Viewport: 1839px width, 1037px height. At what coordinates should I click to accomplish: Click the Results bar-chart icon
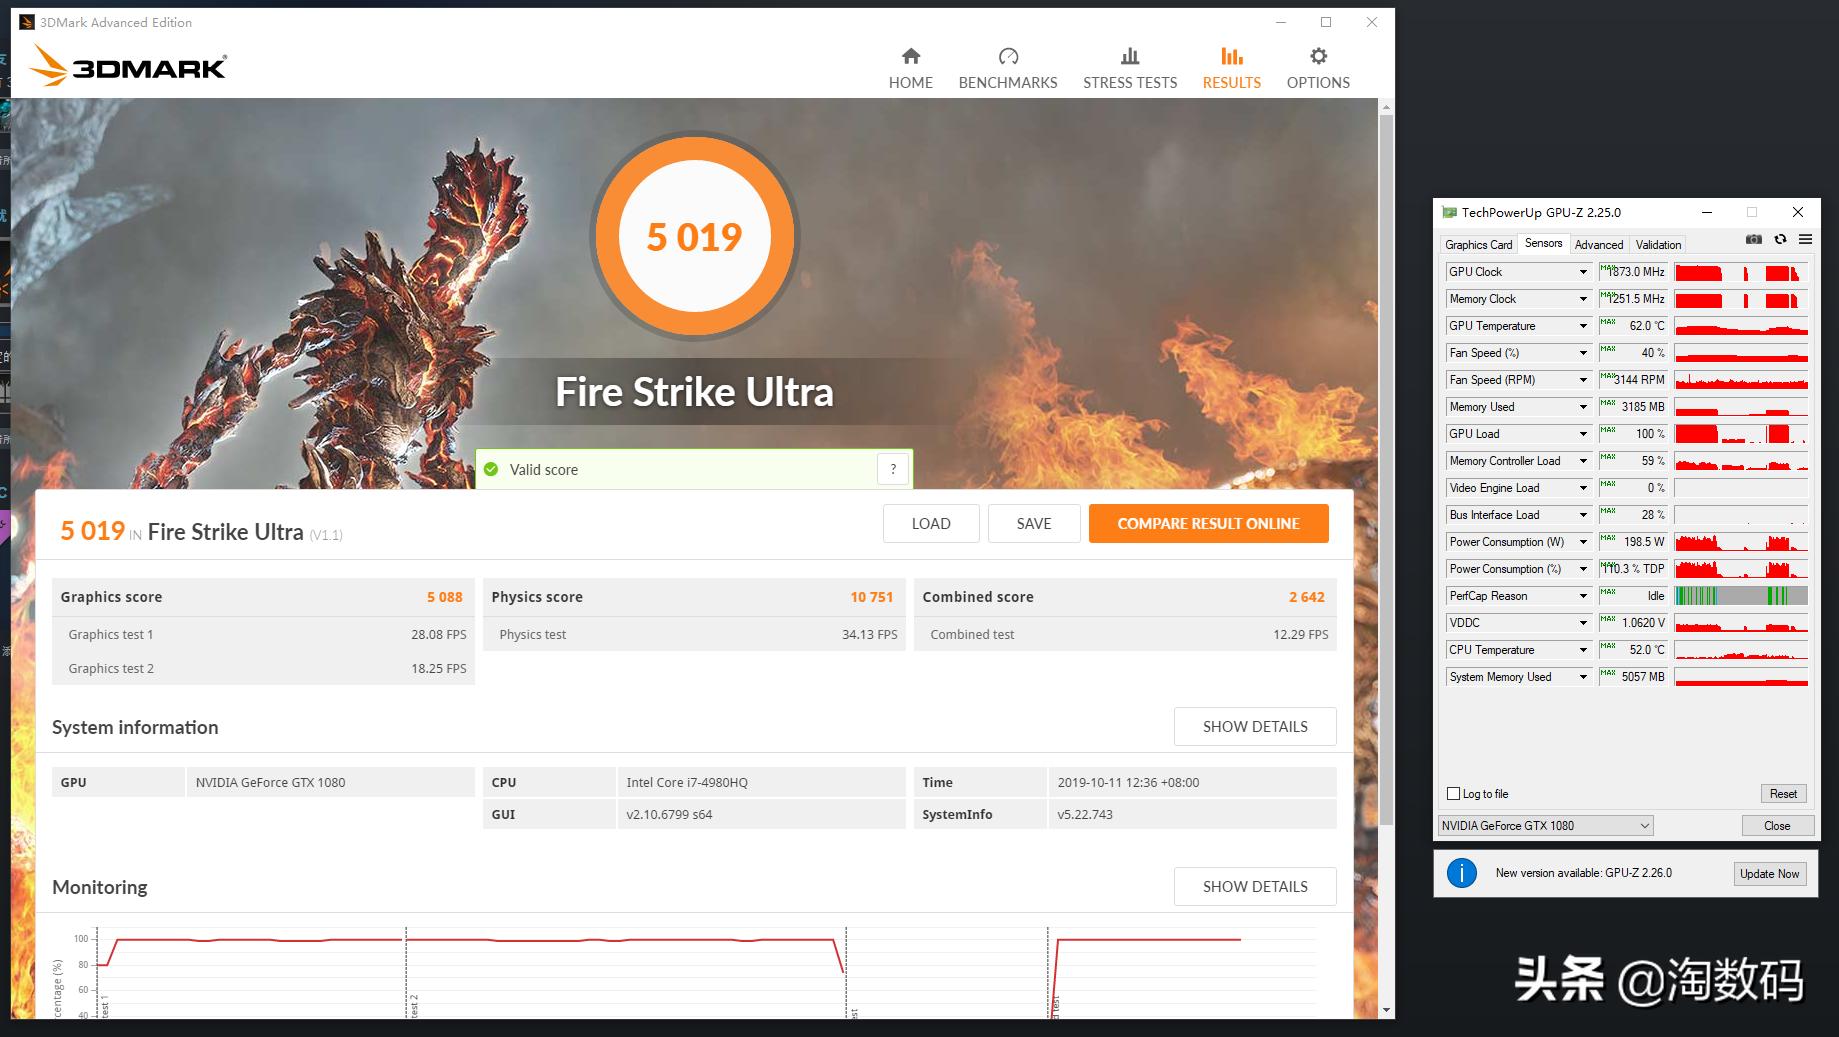pyautogui.click(x=1230, y=56)
